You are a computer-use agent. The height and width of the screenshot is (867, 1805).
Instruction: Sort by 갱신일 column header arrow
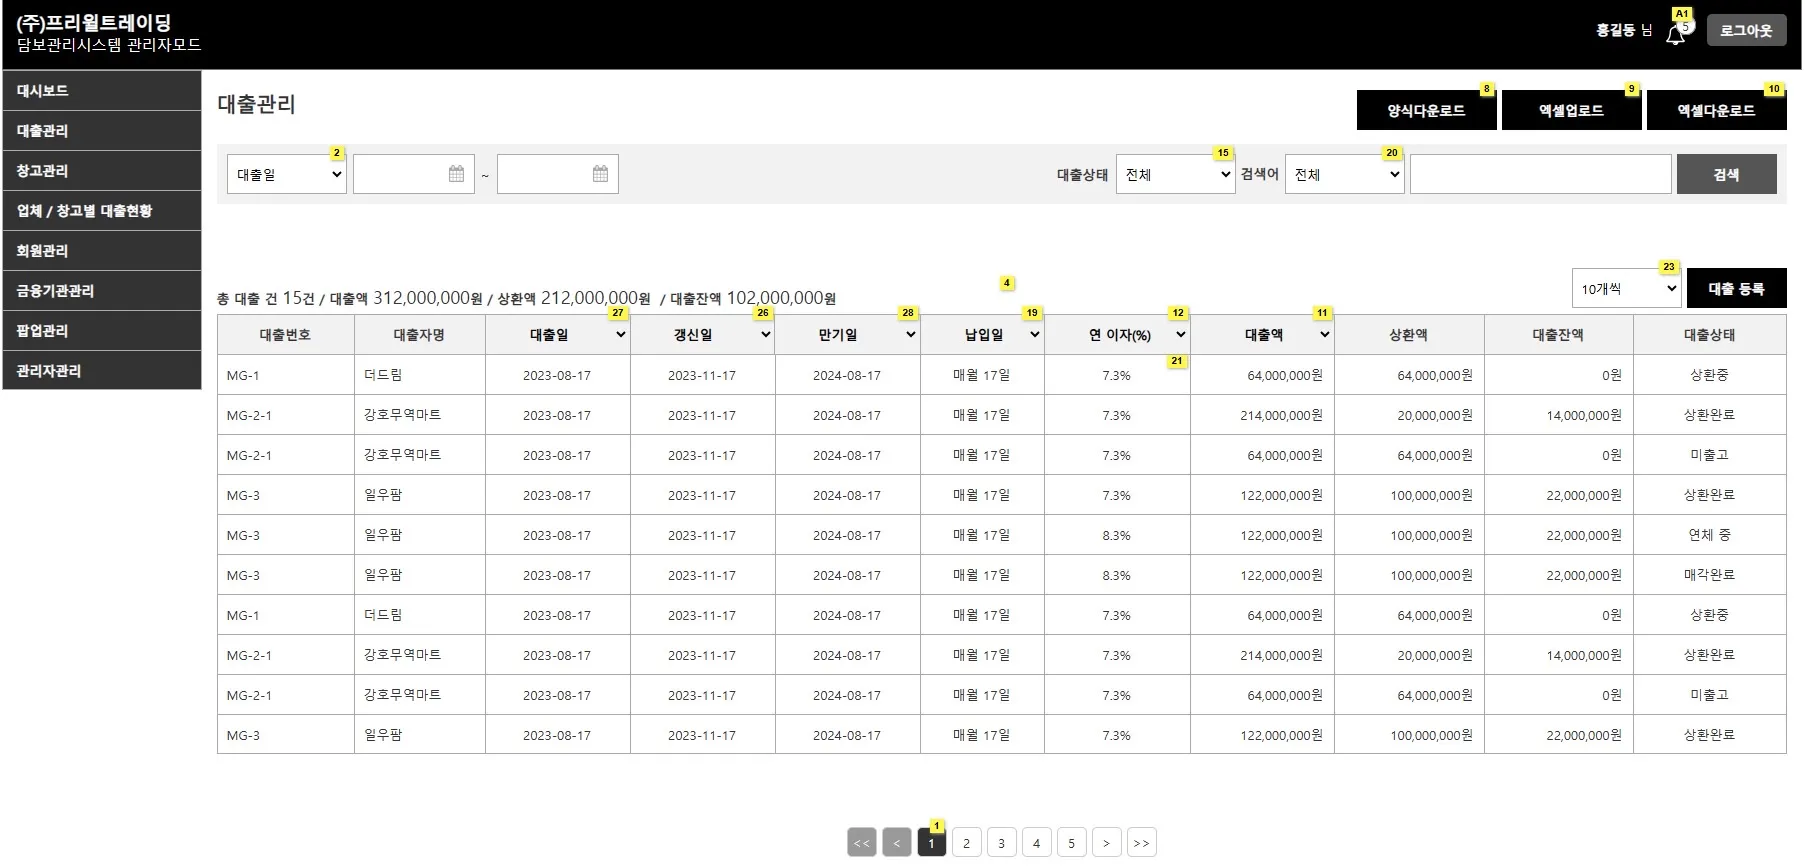(x=765, y=335)
